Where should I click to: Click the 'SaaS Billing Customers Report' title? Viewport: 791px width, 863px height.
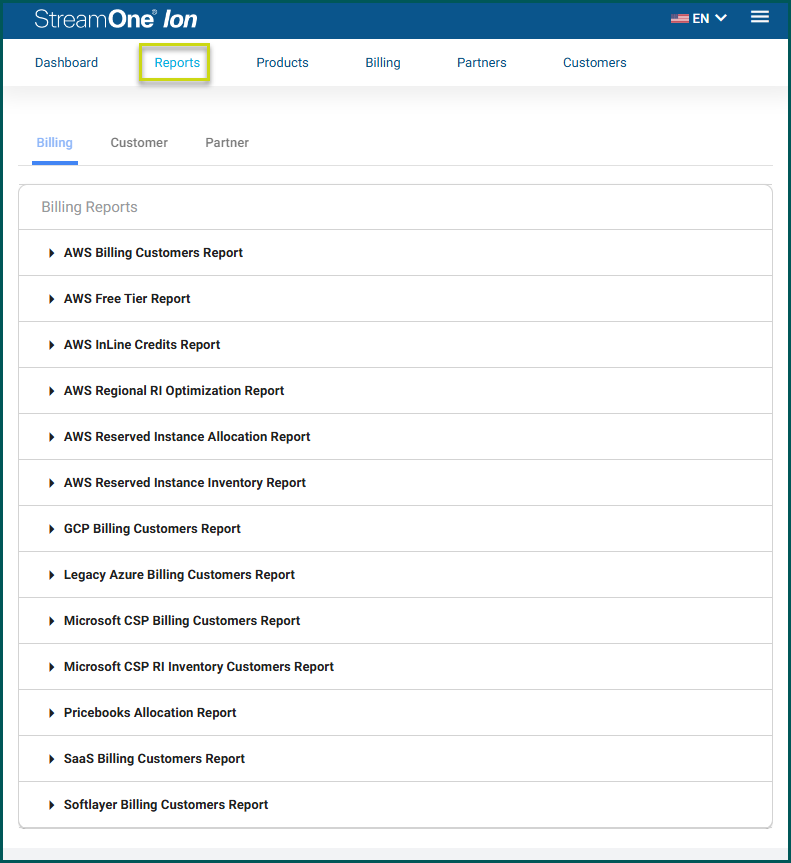[x=154, y=758]
